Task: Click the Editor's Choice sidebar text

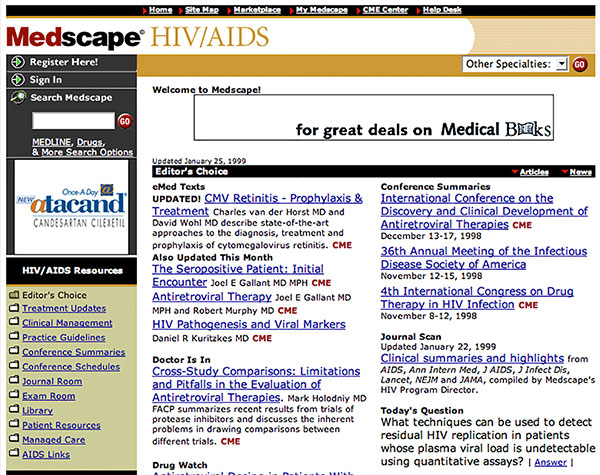Action: pos(54,295)
